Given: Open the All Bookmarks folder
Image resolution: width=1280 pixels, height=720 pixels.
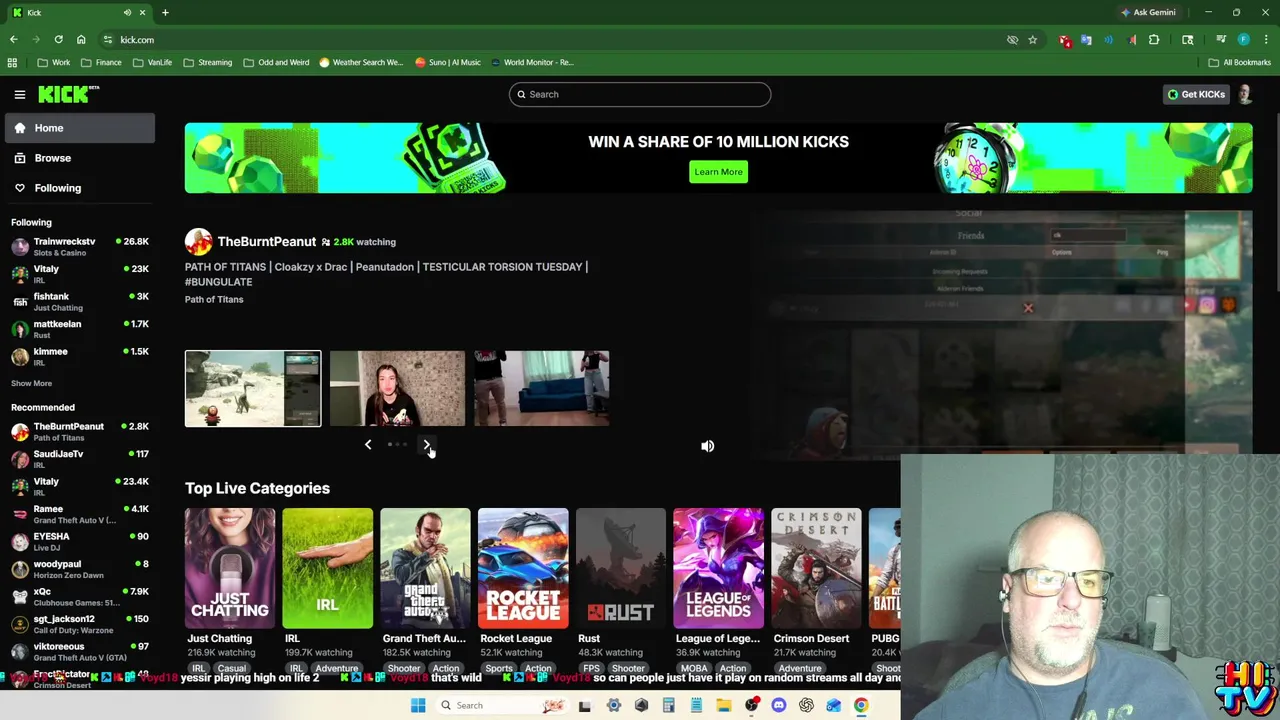Looking at the screenshot, I should coord(1239,62).
